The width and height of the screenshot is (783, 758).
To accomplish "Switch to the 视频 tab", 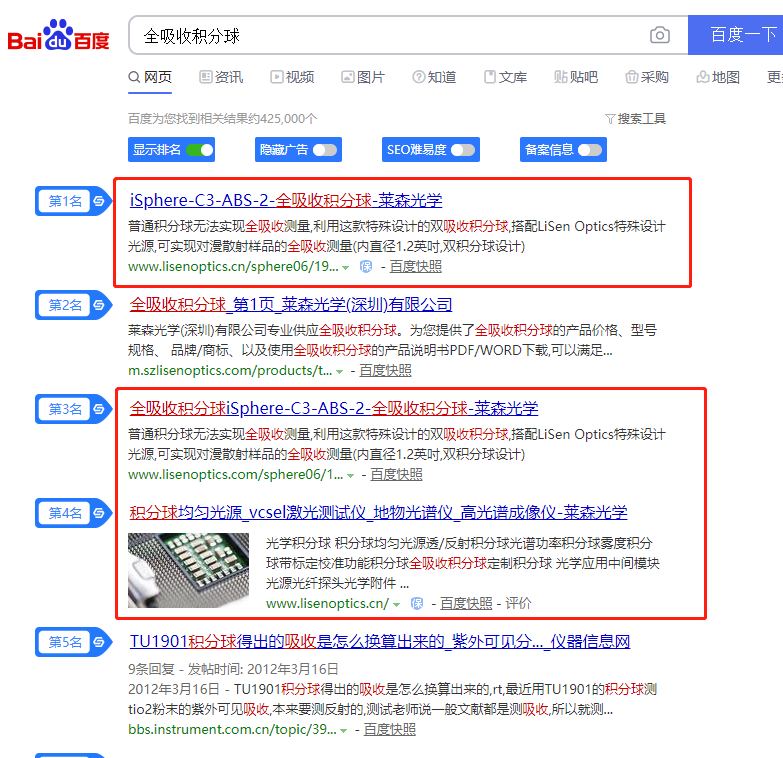I will pyautogui.click(x=292, y=77).
